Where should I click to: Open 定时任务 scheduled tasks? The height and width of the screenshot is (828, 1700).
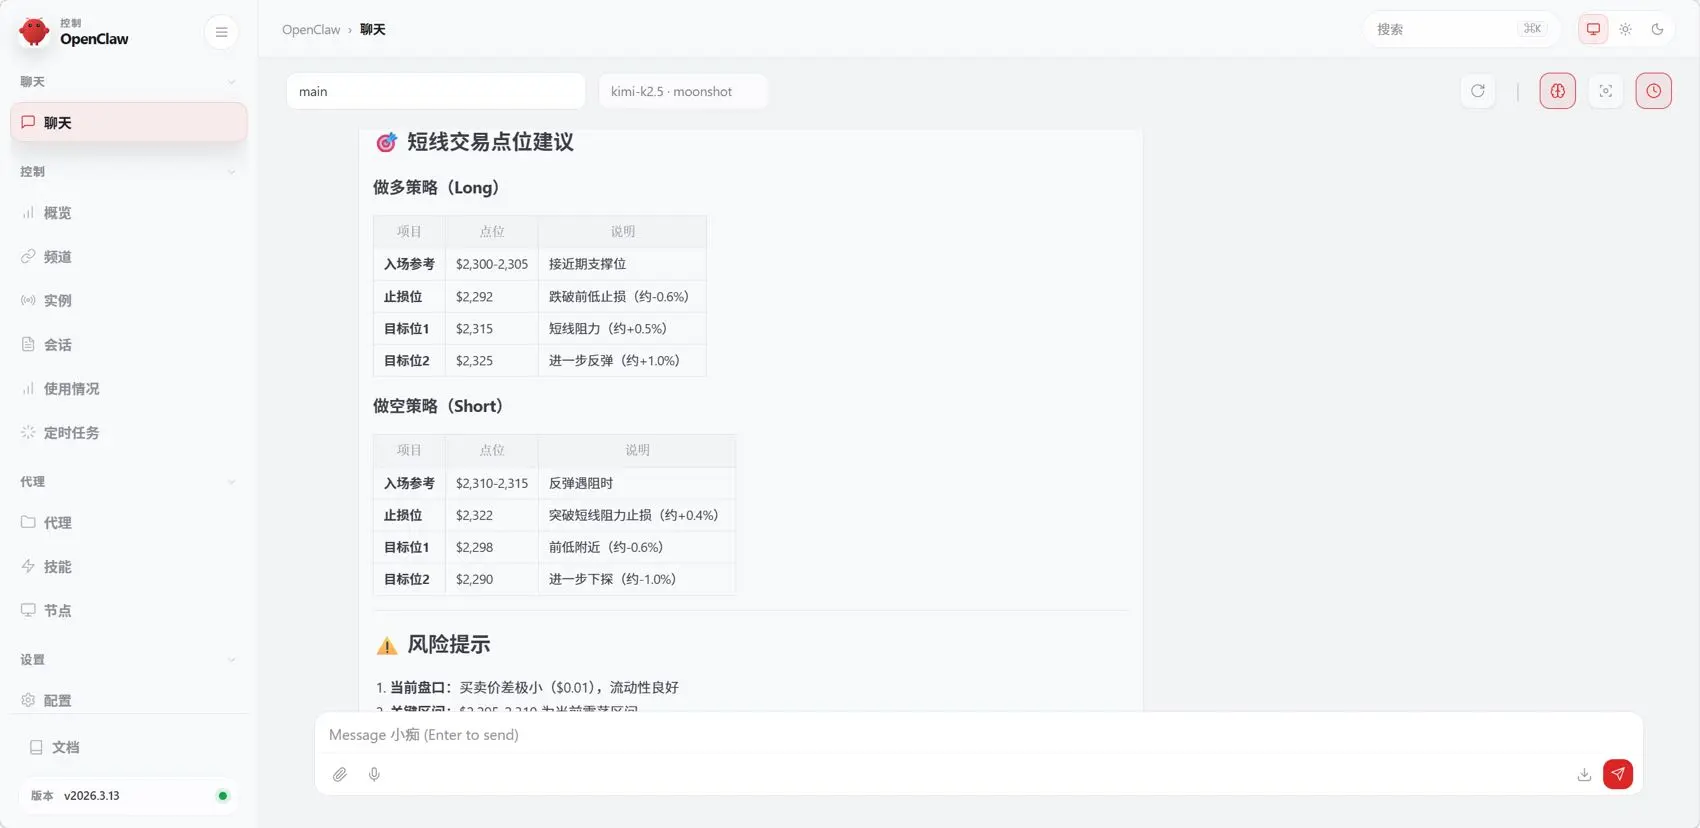[129, 433]
